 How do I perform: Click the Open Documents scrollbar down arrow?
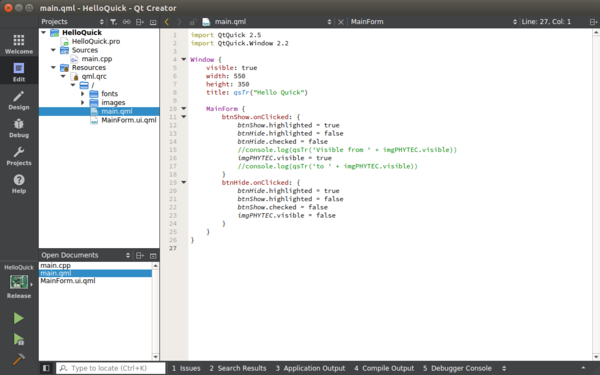point(155,357)
